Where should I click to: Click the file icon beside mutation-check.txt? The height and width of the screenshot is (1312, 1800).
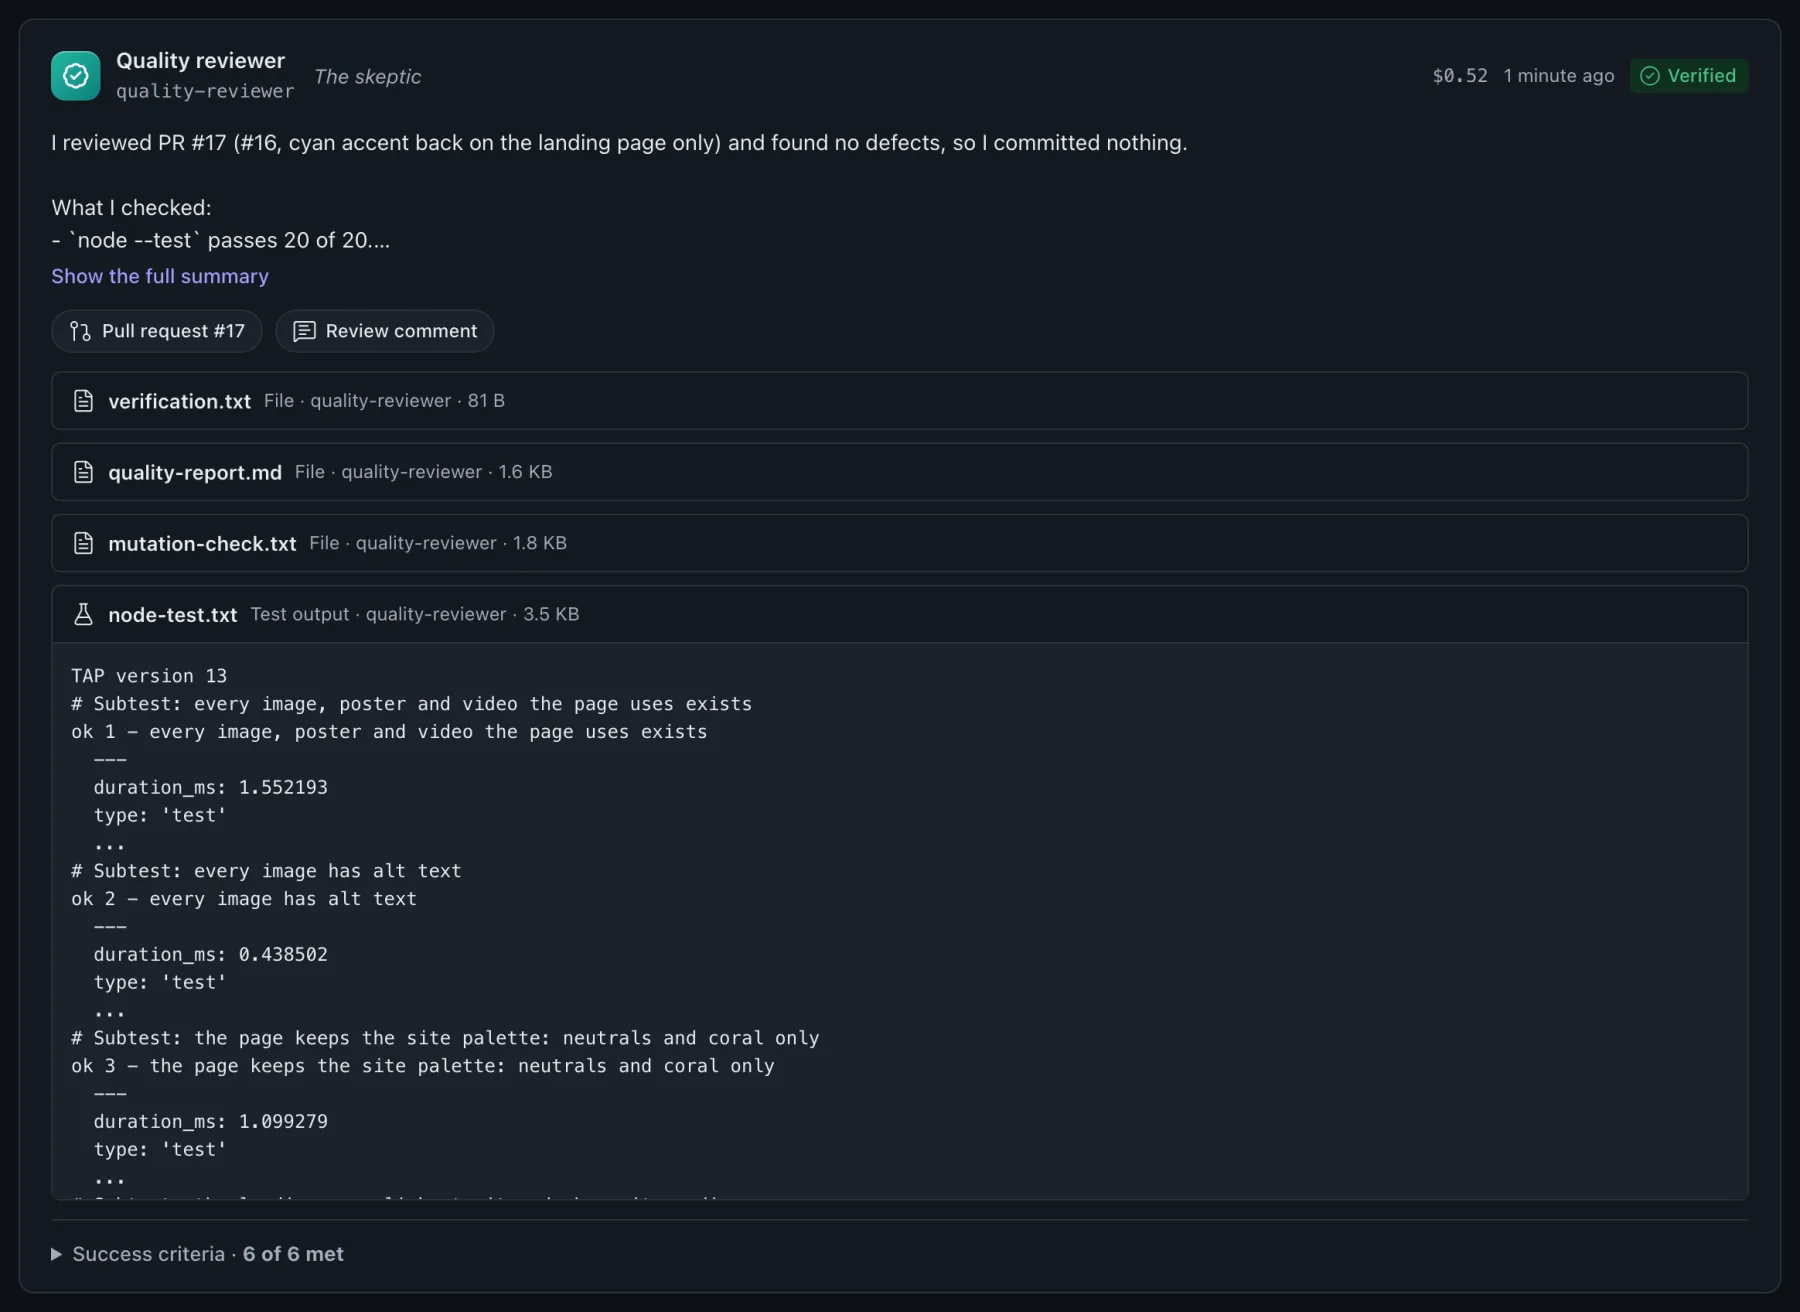tap(84, 543)
